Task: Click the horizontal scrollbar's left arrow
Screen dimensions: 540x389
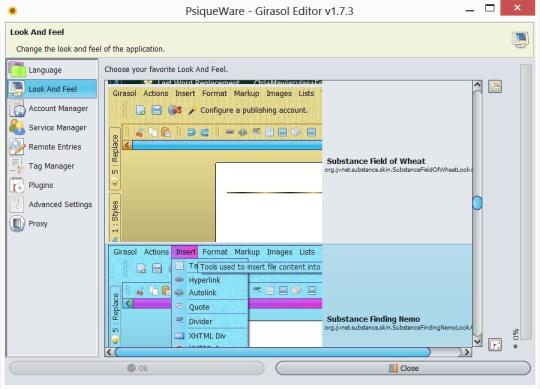Action: coord(110,352)
